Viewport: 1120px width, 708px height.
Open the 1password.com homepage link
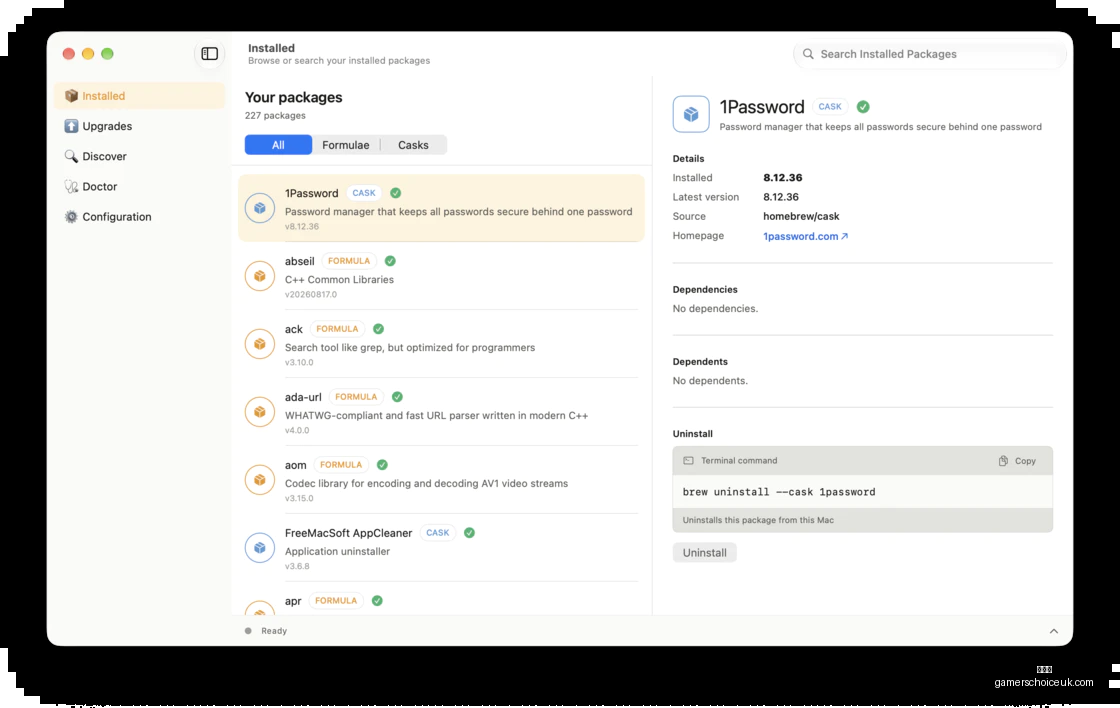click(805, 236)
